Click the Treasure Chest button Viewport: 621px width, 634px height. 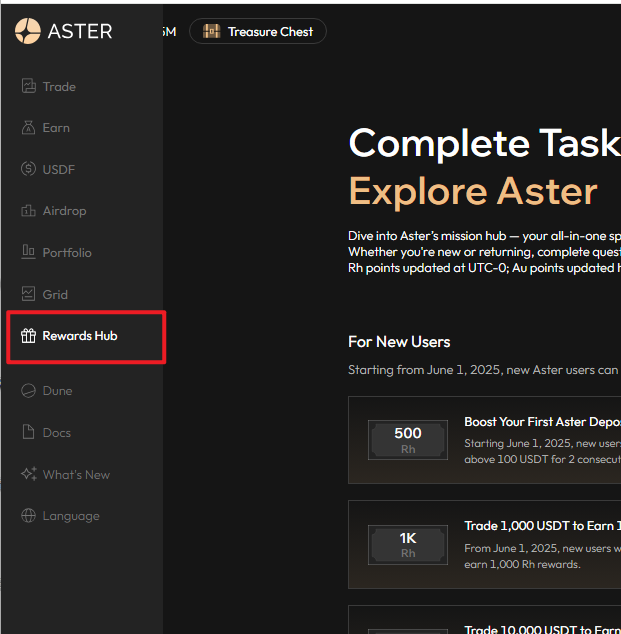click(x=258, y=31)
